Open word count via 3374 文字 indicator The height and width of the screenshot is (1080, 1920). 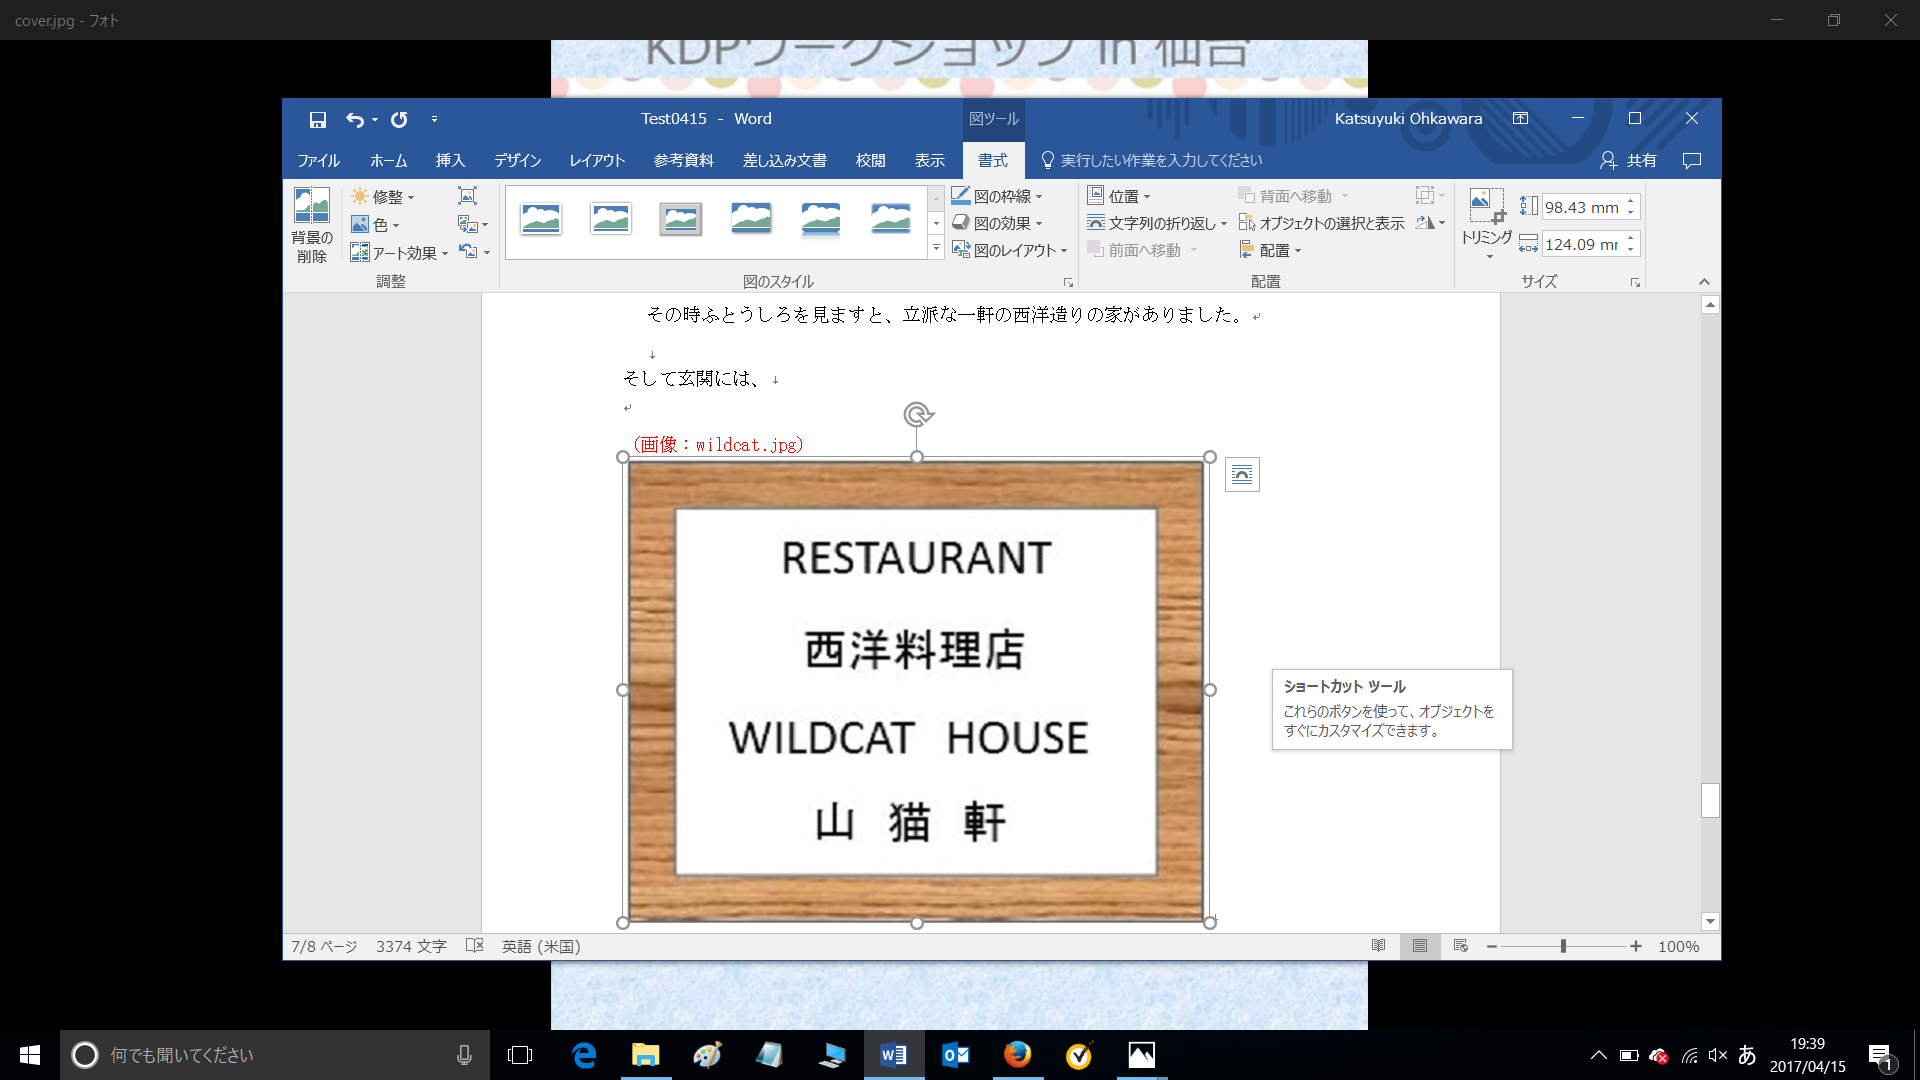410,946
